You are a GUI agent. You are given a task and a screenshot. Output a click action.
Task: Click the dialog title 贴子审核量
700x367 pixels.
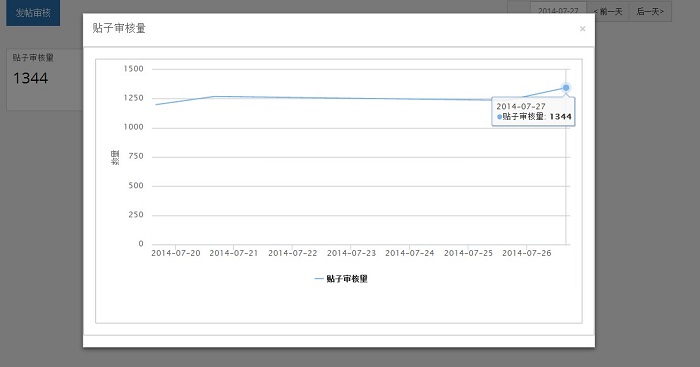(x=119, y=28)
